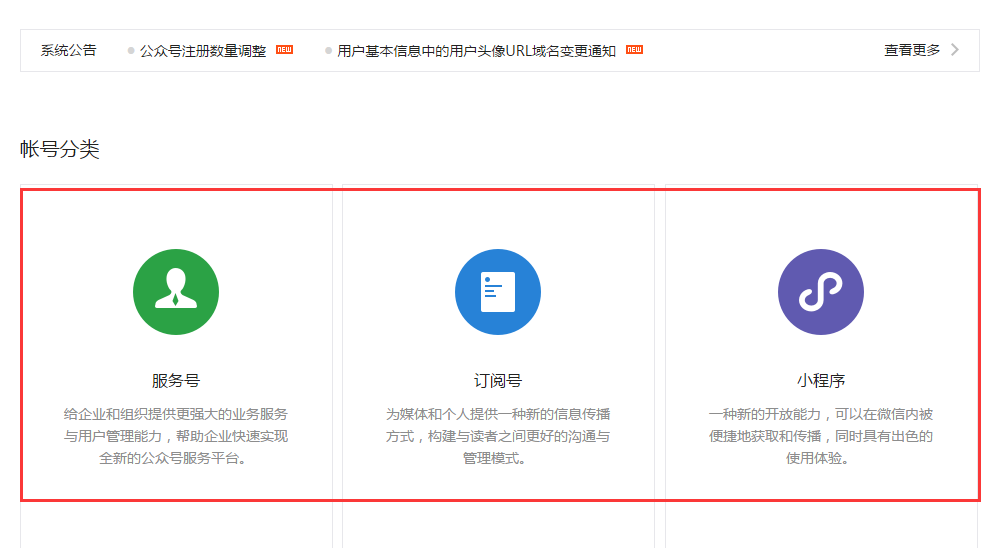The width and height of the screenshot is (1000, 548).
Task: Click the NEW badge beside 公众号注册数量调整
Action: 284,50
